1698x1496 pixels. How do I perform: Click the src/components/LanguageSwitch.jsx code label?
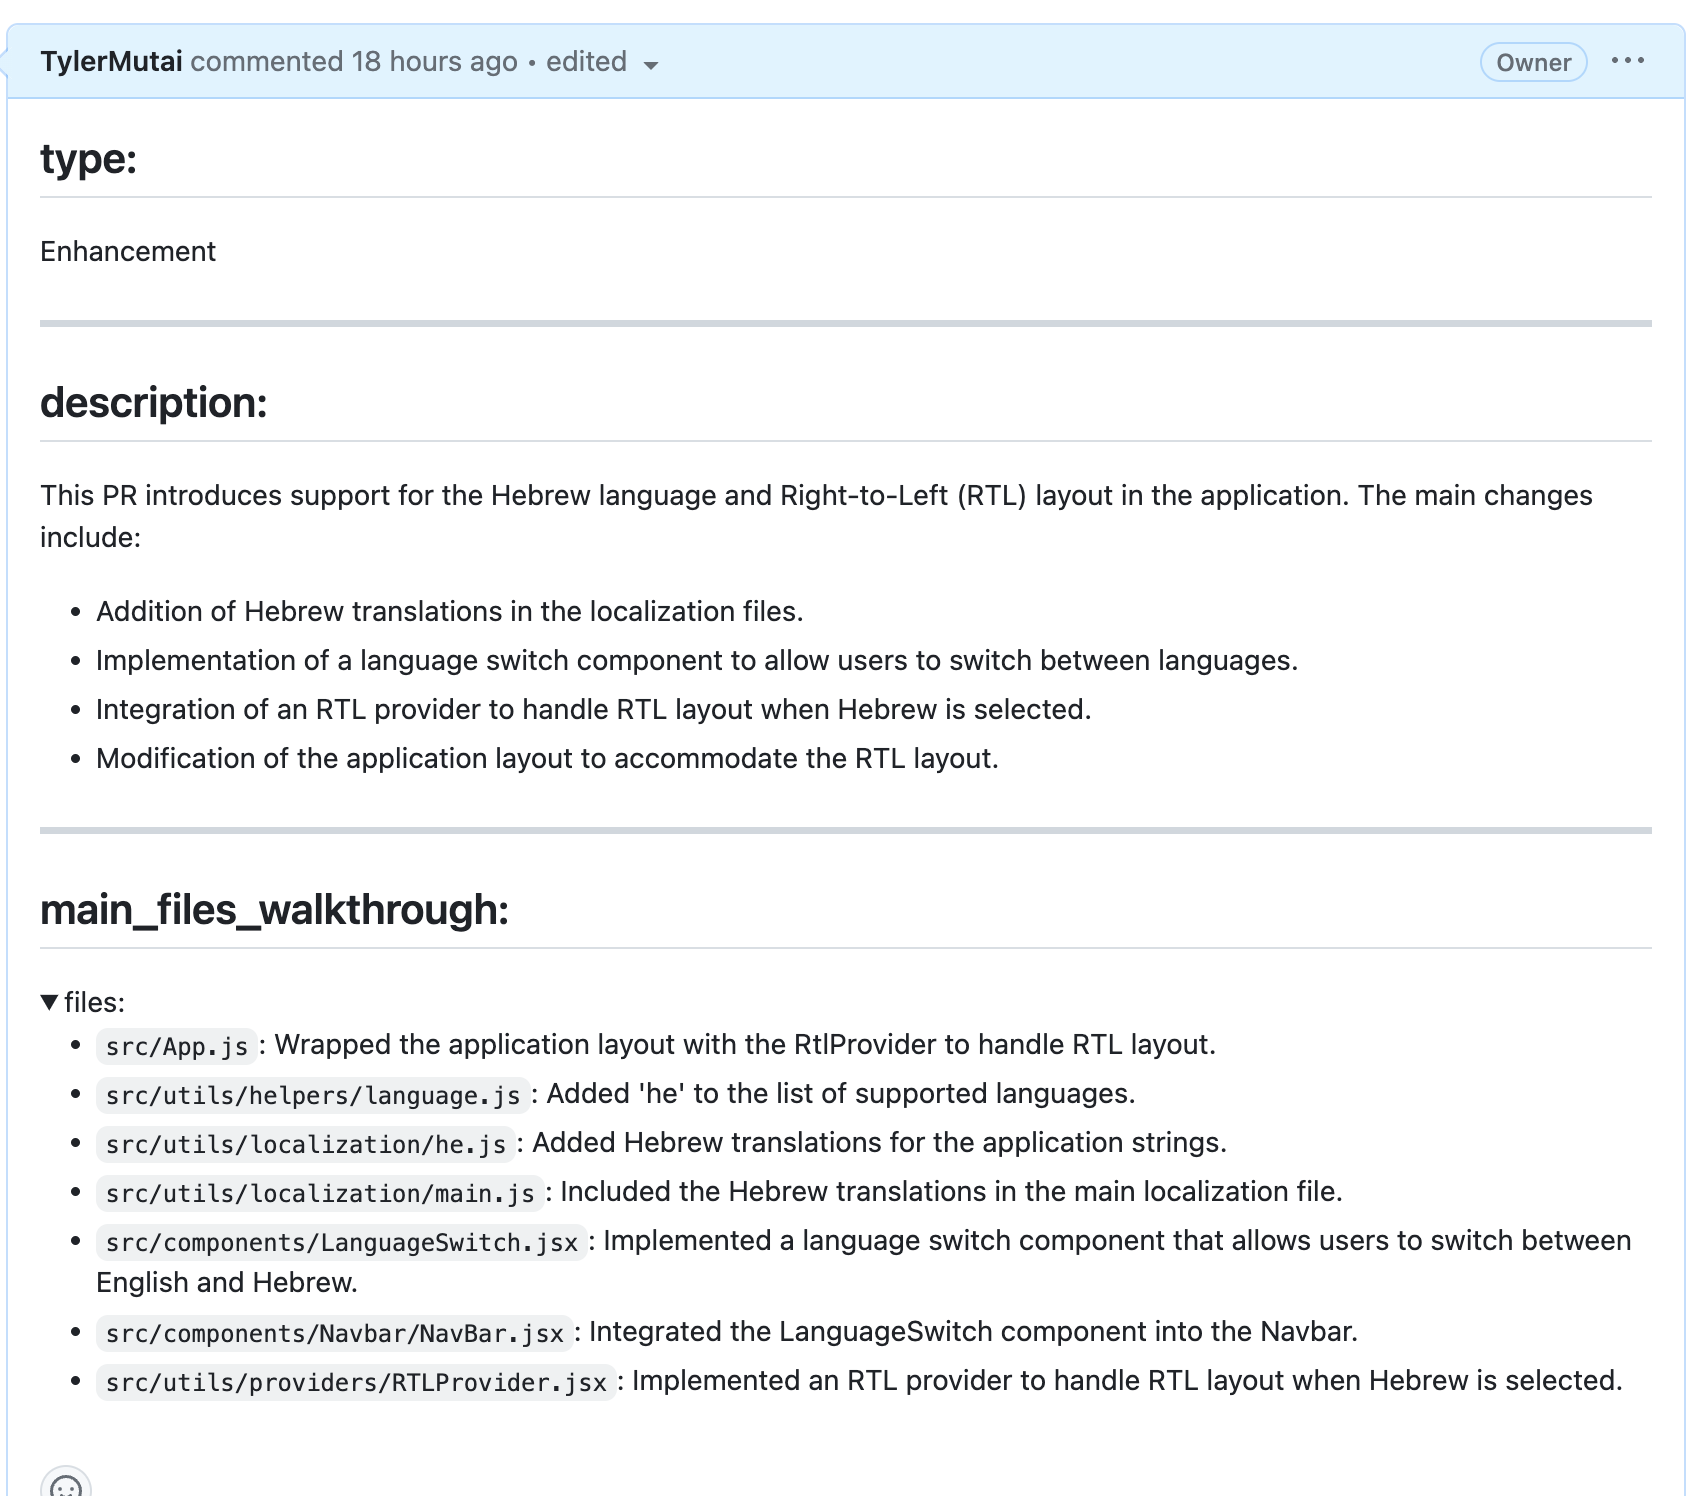pyautogui.click(x=342, y=1242)
